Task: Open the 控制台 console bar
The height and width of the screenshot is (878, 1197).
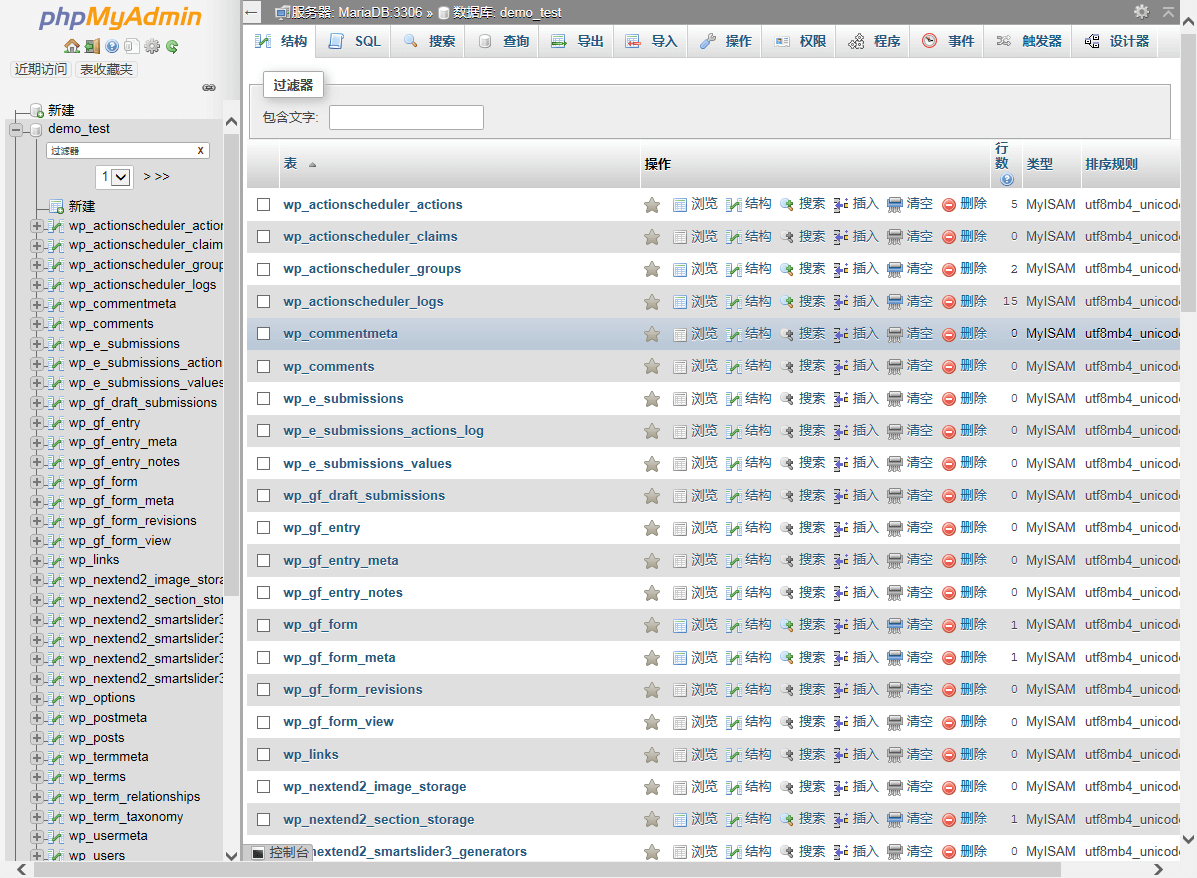Action: tap(281, 852)
